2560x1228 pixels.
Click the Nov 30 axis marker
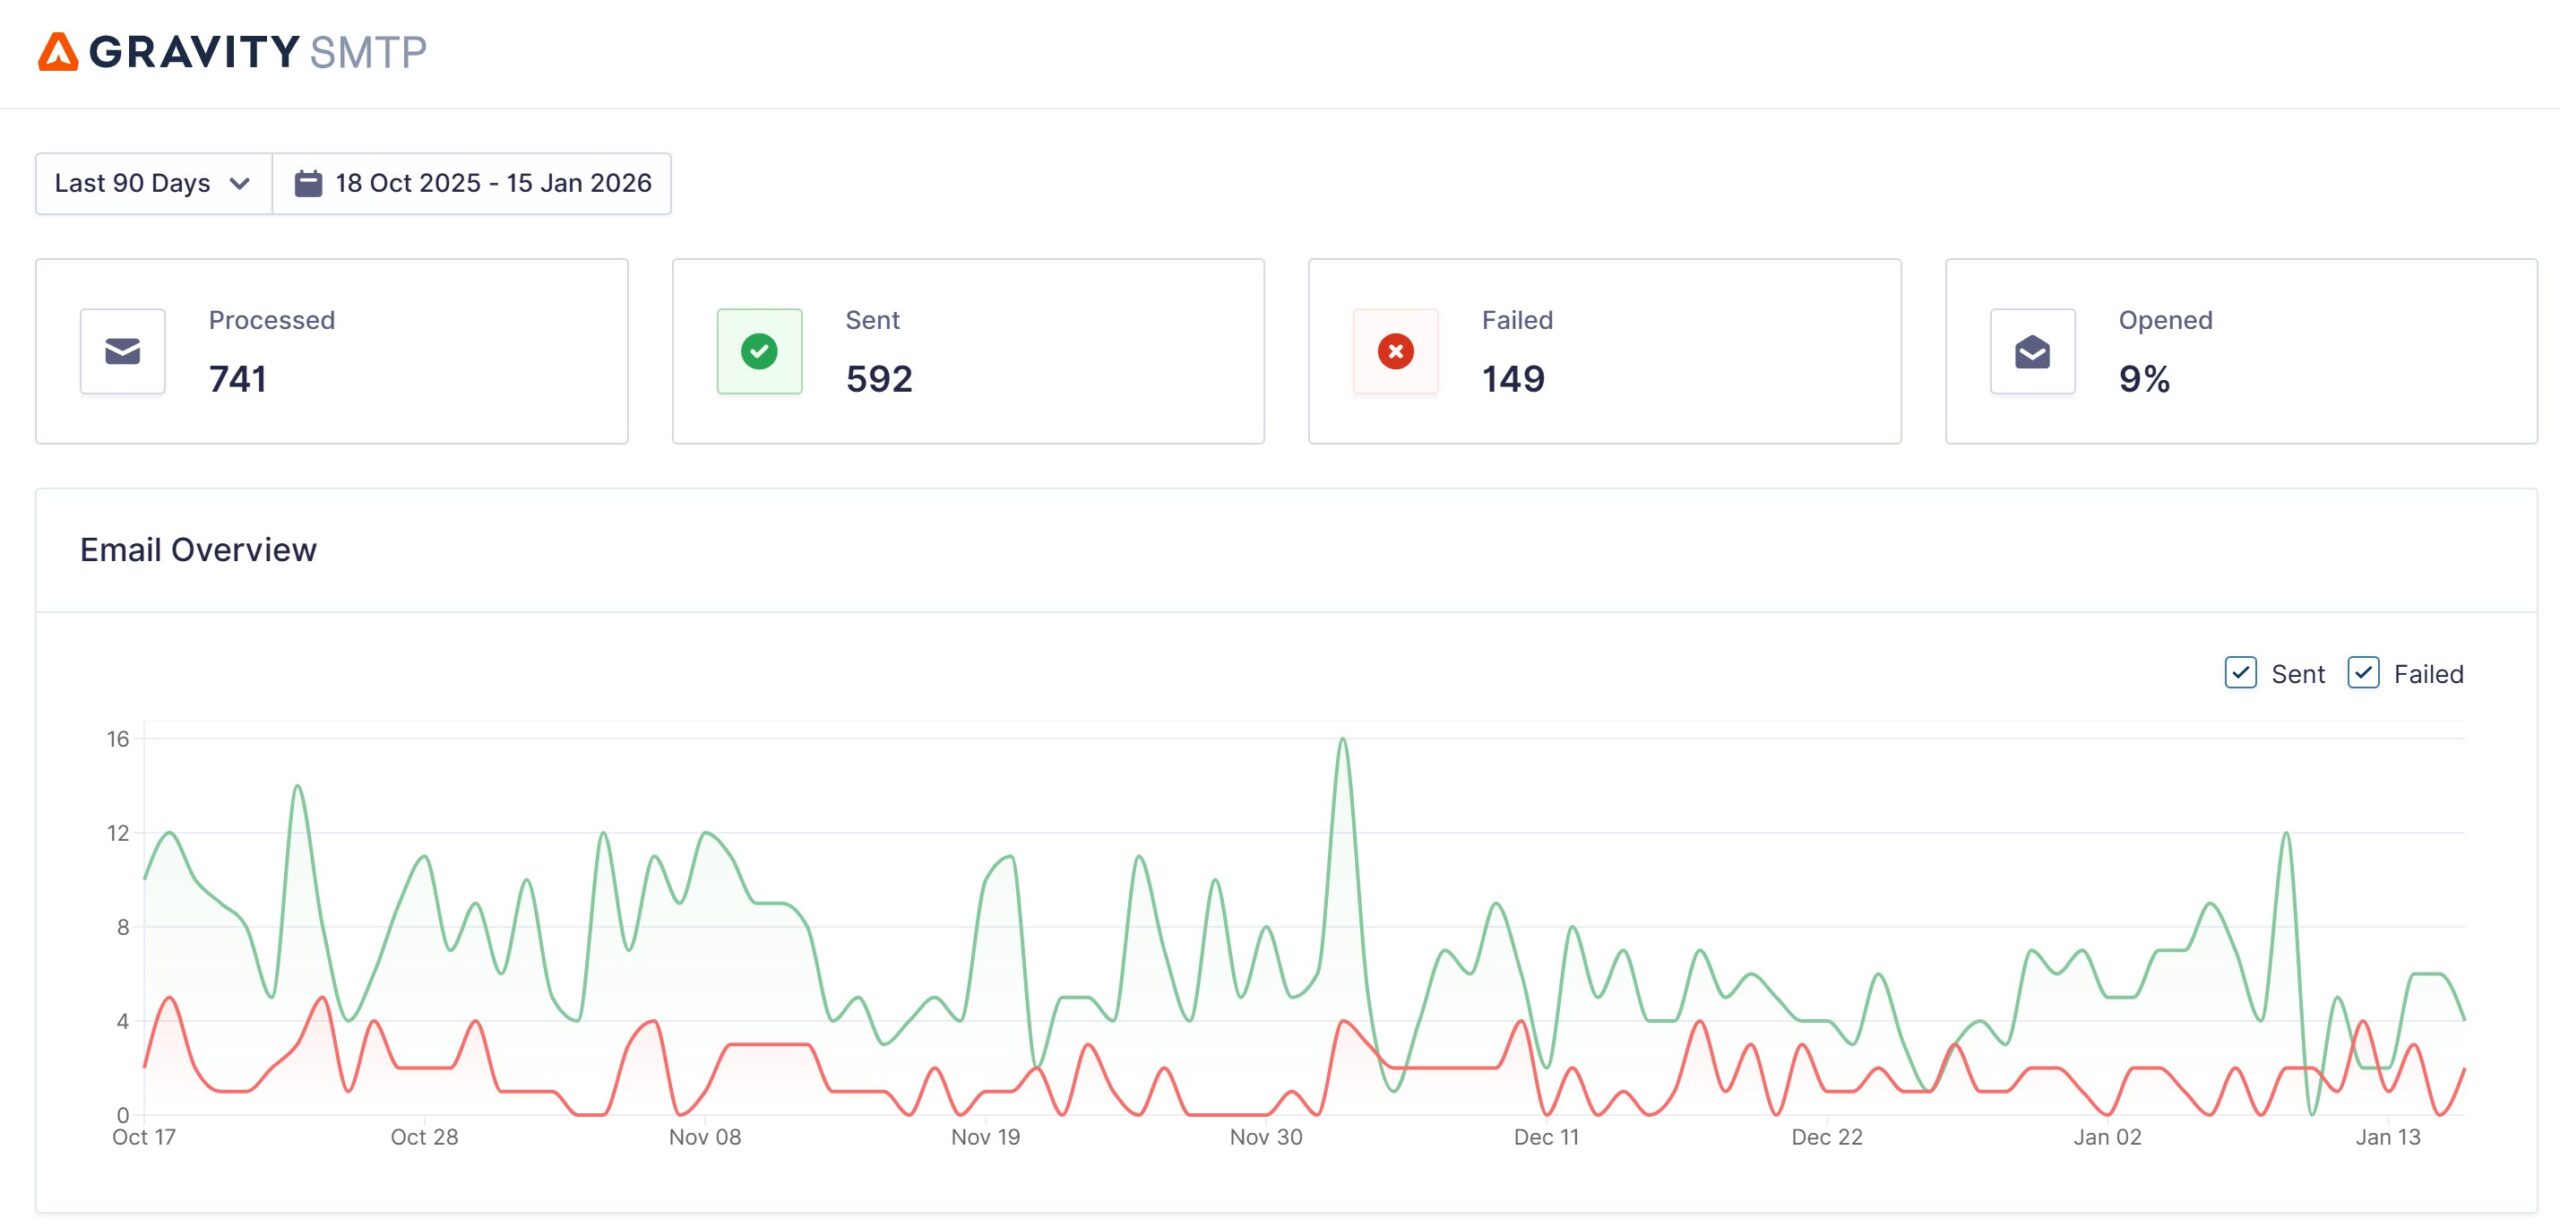pos(1266,1137)
